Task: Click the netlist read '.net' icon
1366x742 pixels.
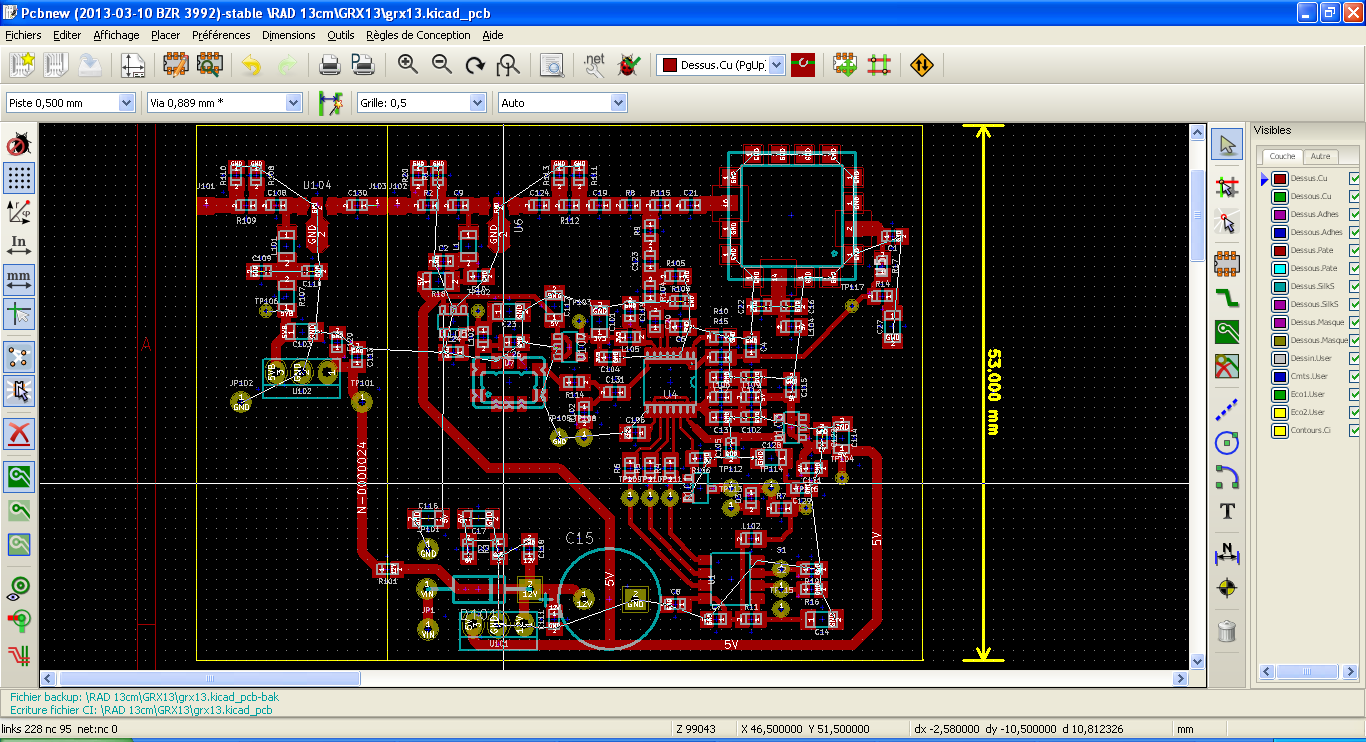Action: click(x=595, y=66)
